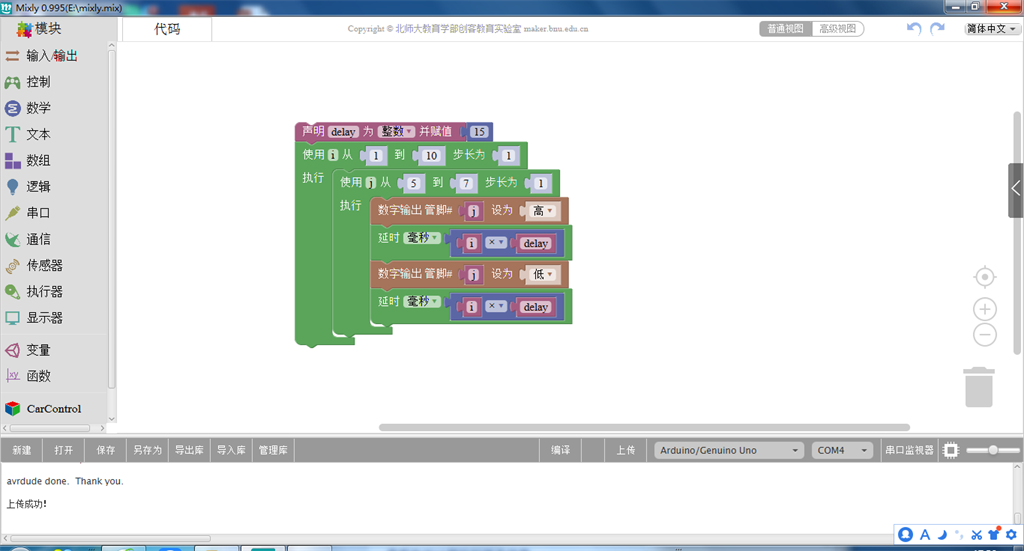Zoom in with the plus icon
Image resolution: width=1024 pixels, height=551 pixels.
[x=985, y=309]
